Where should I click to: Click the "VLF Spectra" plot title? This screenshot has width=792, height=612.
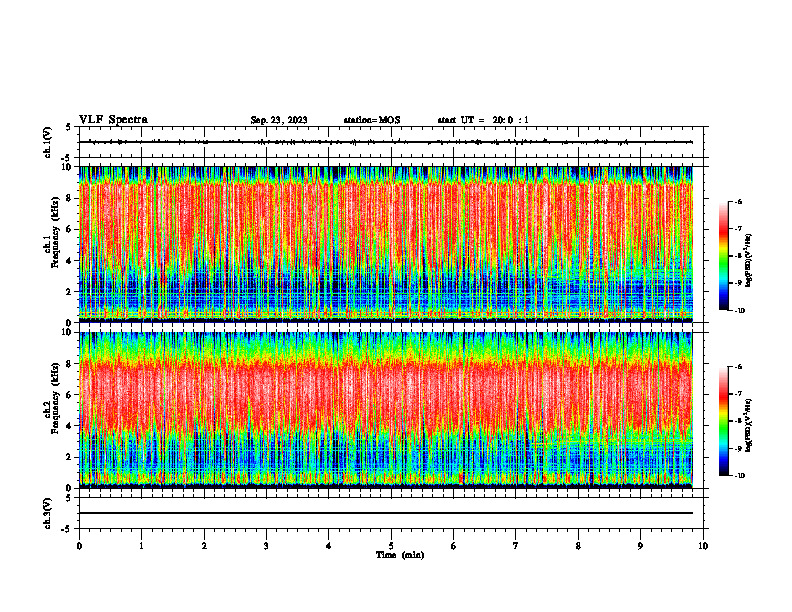(x=113, y=120)
